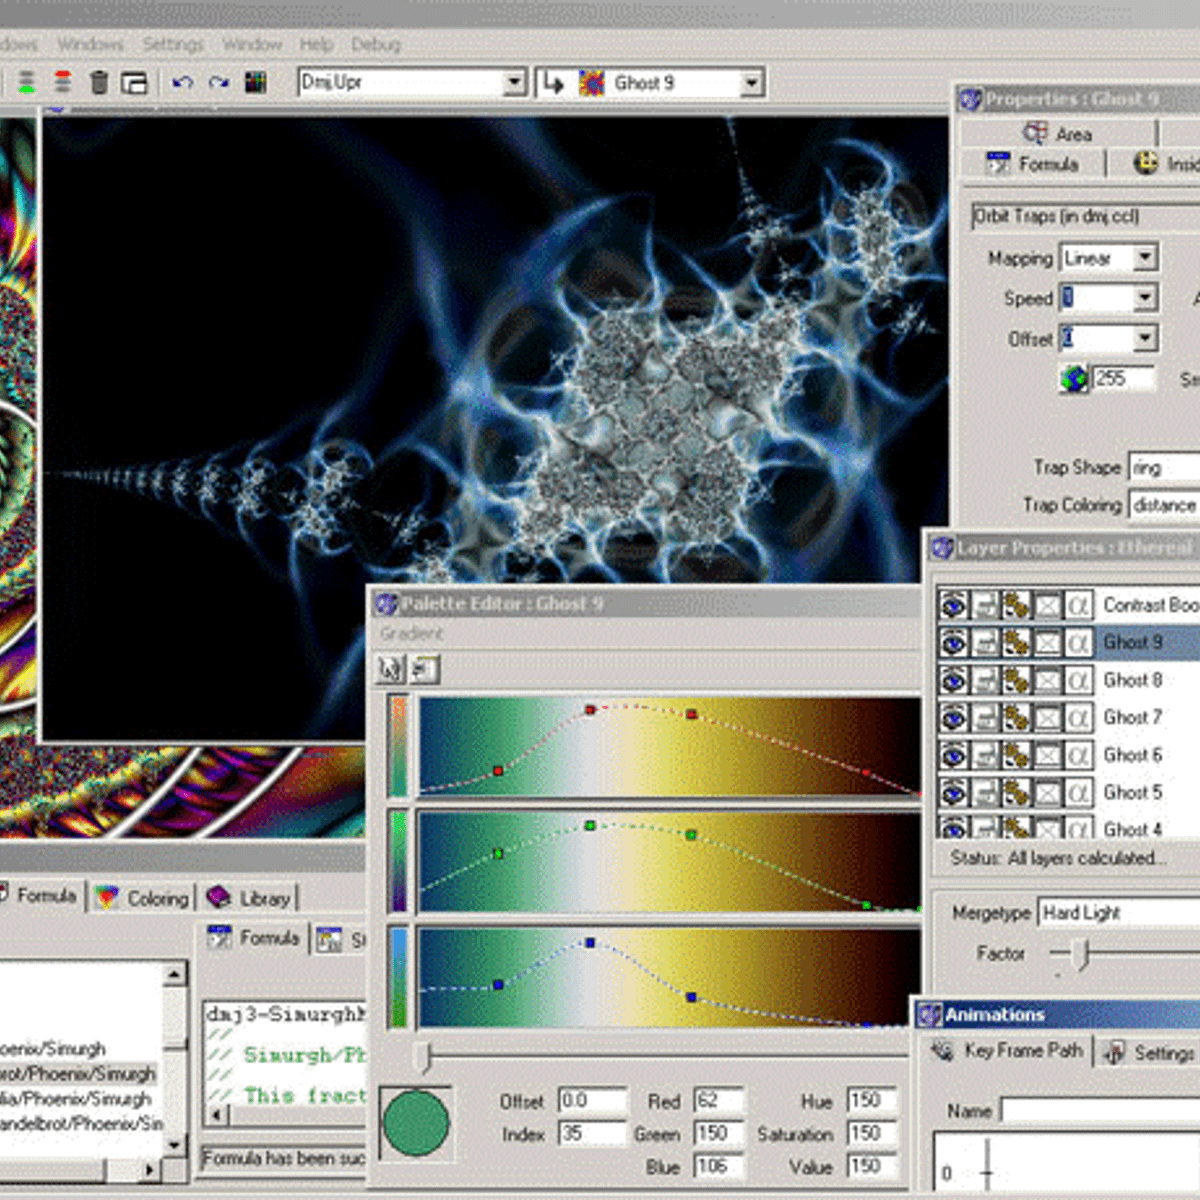This screenshot has height=1200, width=1200.
Task: Click the transparency icon on Ghost 8 layer
Action: point(1049,680)
